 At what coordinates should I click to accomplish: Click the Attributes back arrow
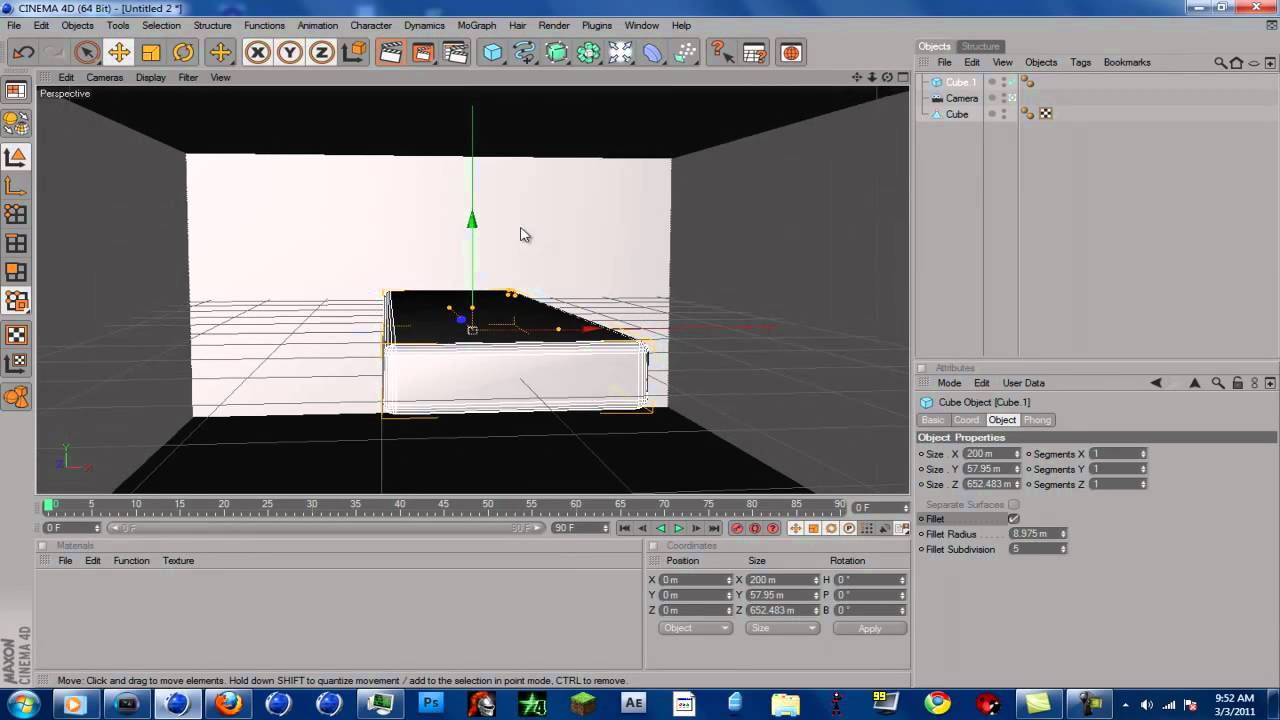coord(1156,383)
